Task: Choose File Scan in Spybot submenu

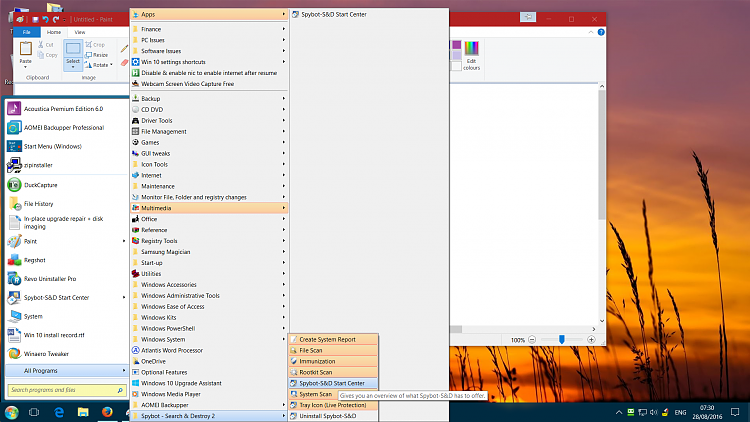Action: pyautogui.click(x=333, y=350)
